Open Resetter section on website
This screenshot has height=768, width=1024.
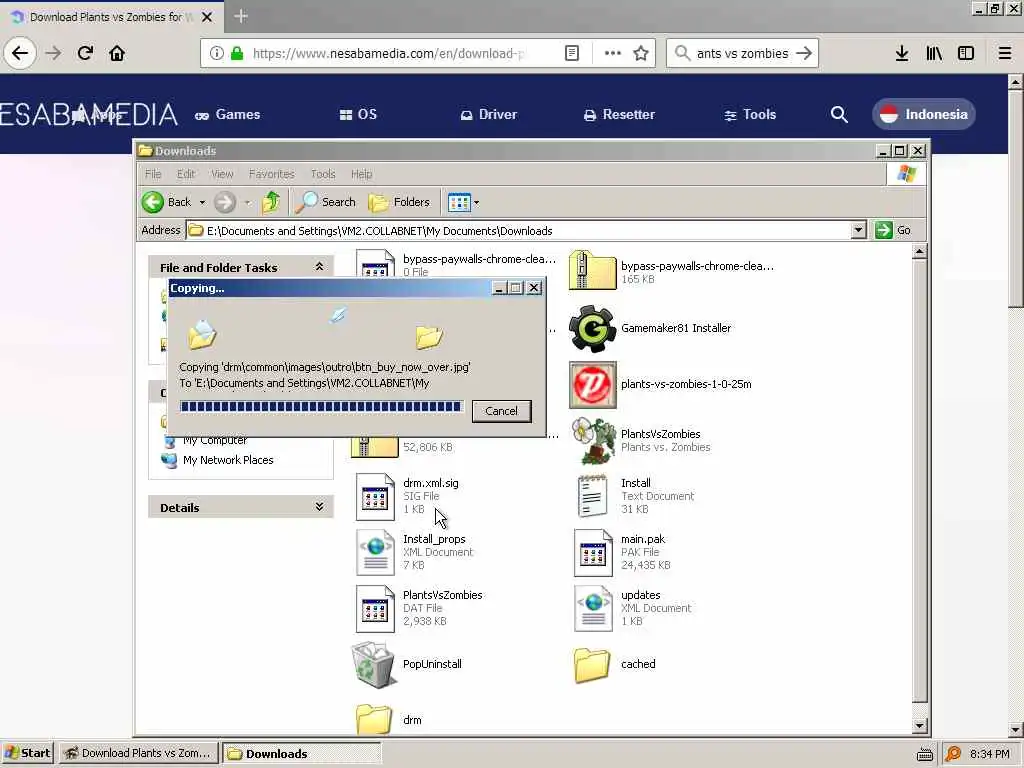pos(619,114)
